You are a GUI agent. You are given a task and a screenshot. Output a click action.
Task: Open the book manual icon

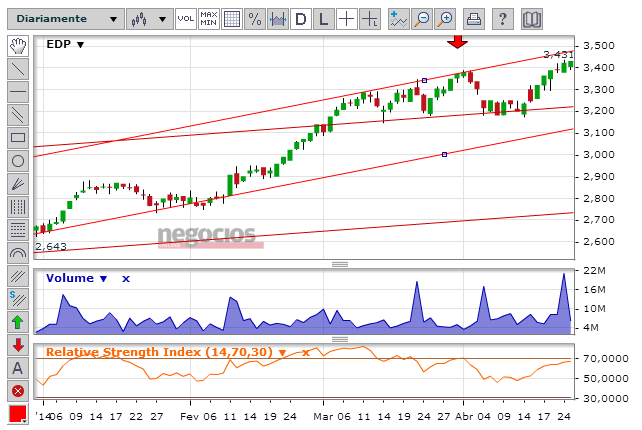click(x=532, y=19)
